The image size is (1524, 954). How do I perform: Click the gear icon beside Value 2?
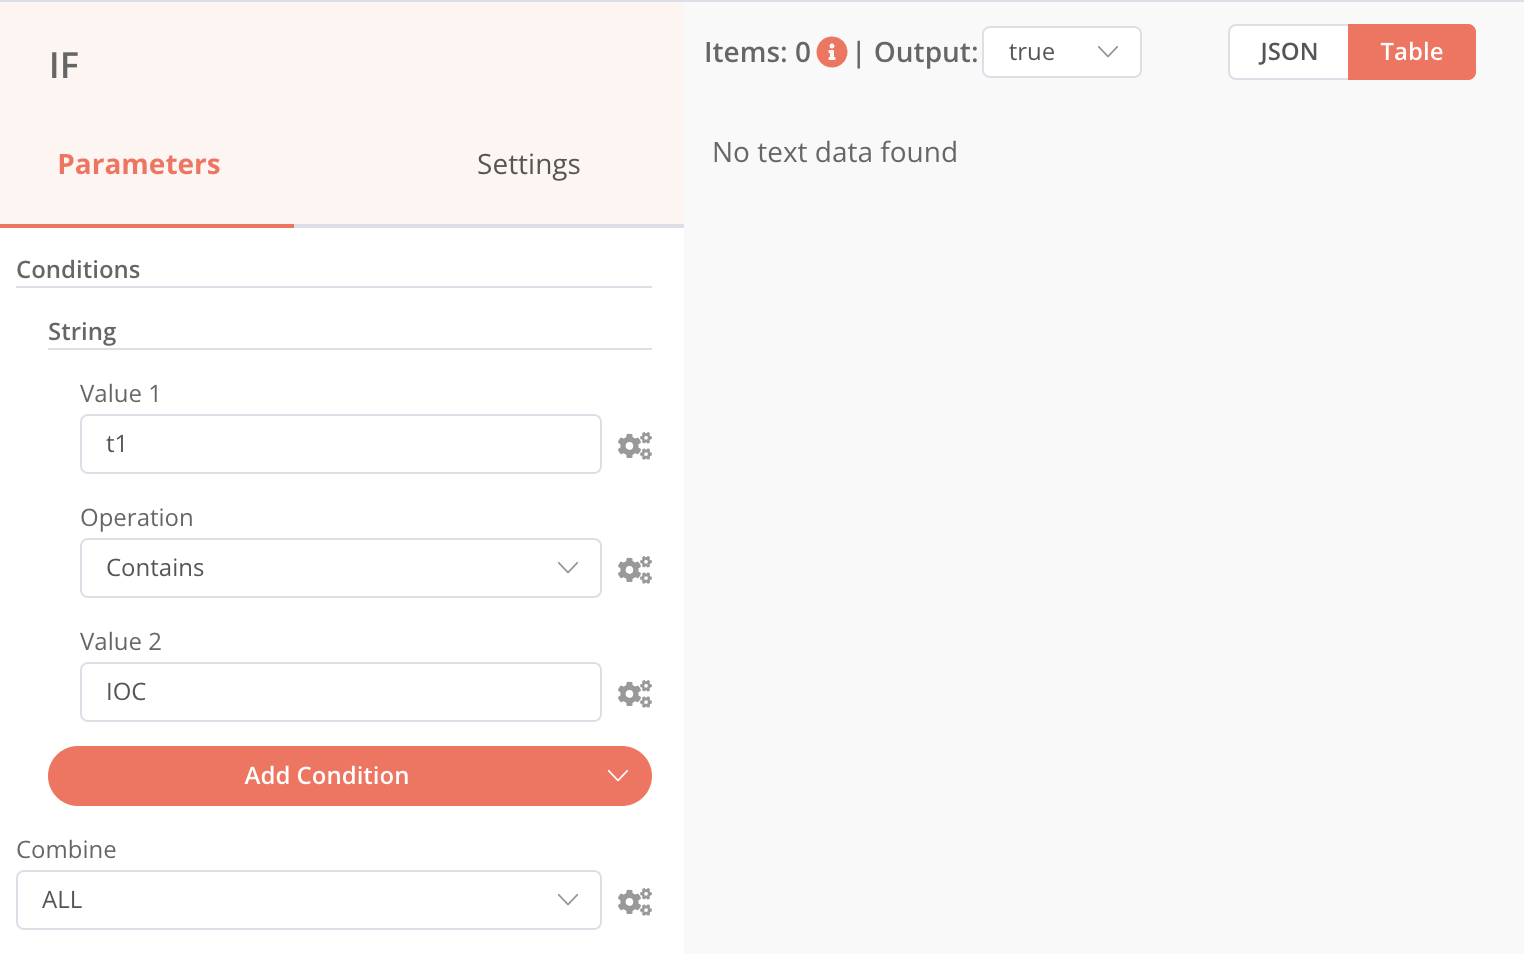pos(634,693)
